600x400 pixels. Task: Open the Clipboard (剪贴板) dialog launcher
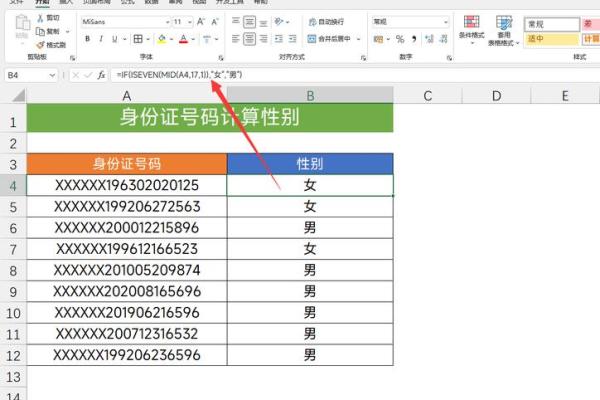[72, 58]
